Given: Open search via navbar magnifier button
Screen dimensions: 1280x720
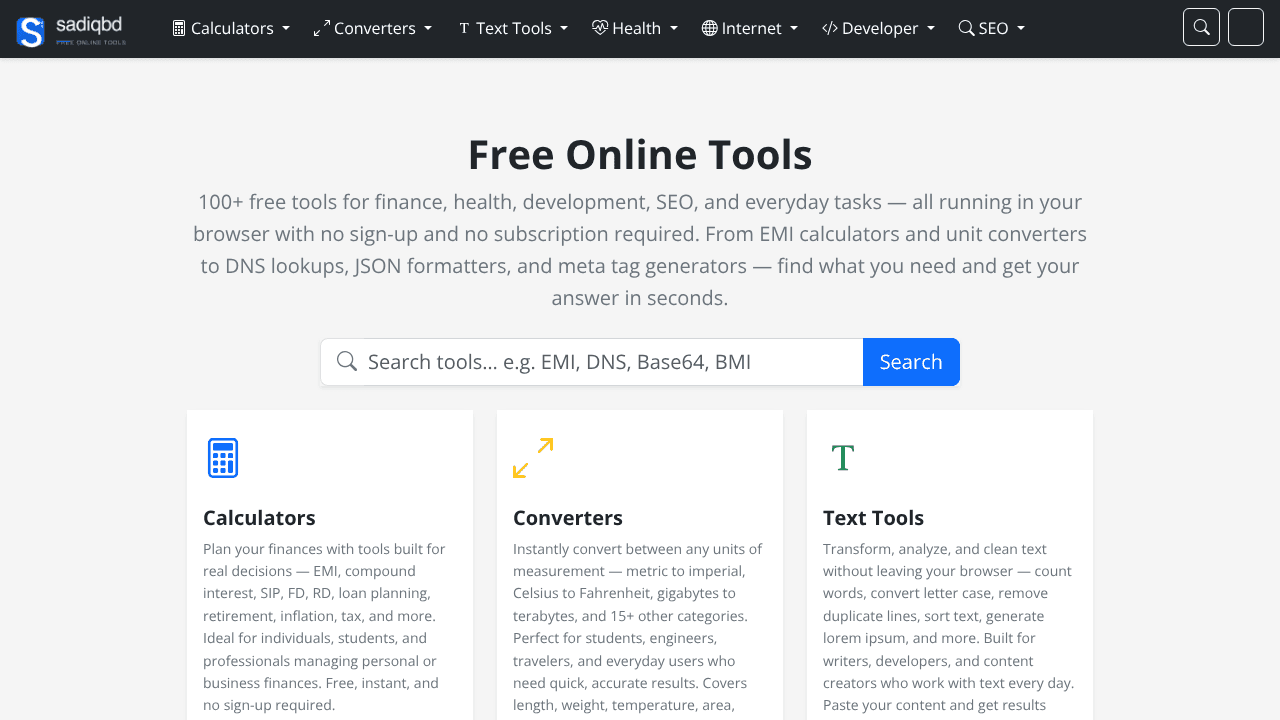Looking at the screenshot, I should 1201,27.
